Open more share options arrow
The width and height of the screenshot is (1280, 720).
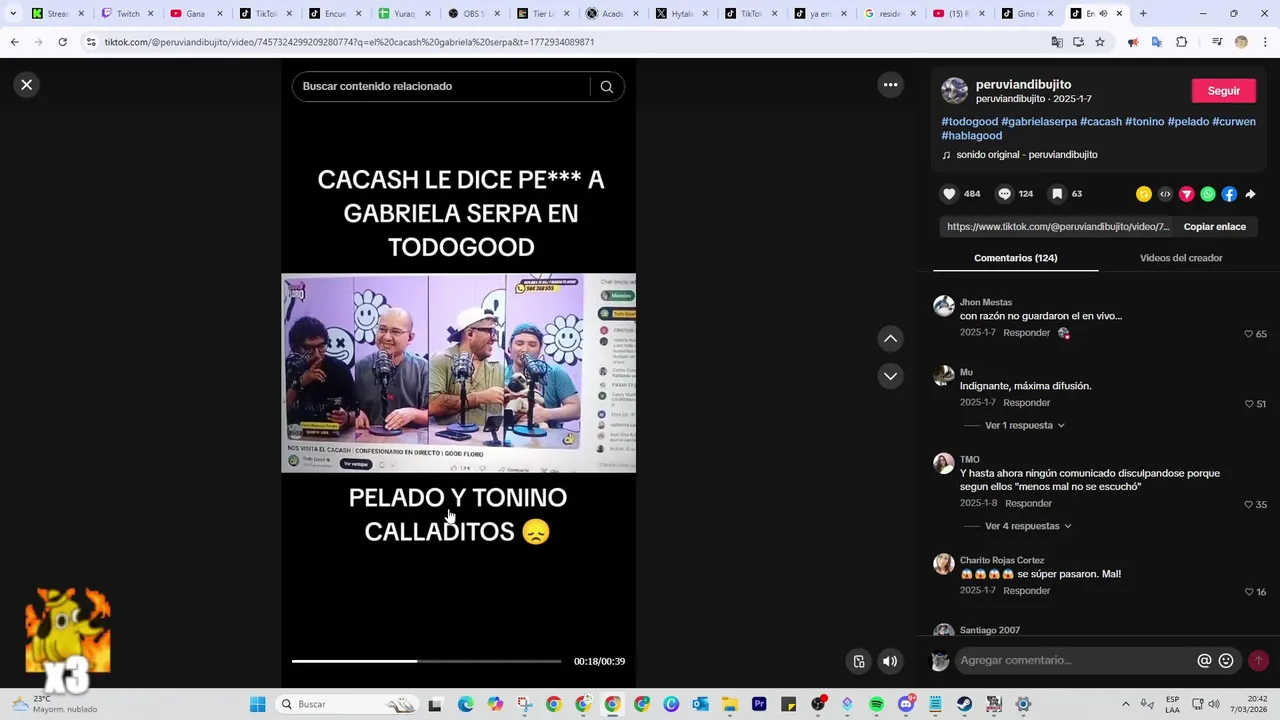pyautogui.click(x=1250, y=194)
